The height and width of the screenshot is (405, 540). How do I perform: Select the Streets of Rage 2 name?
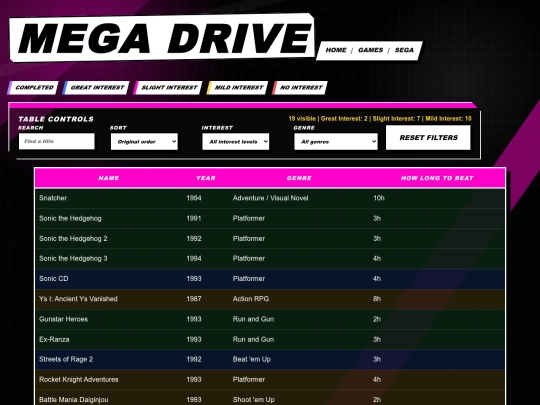pyautogui.click(x=66, y=359)
